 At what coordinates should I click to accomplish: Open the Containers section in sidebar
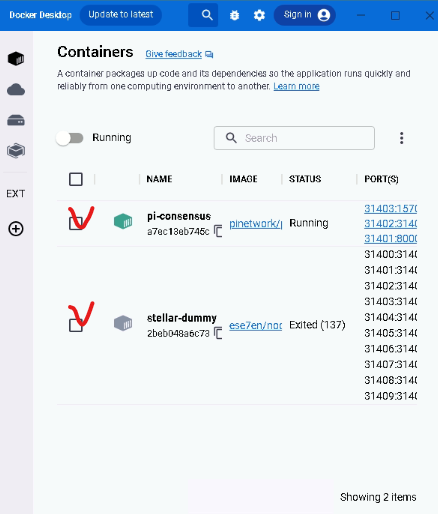pyautogui.click(x=16, y=59)
